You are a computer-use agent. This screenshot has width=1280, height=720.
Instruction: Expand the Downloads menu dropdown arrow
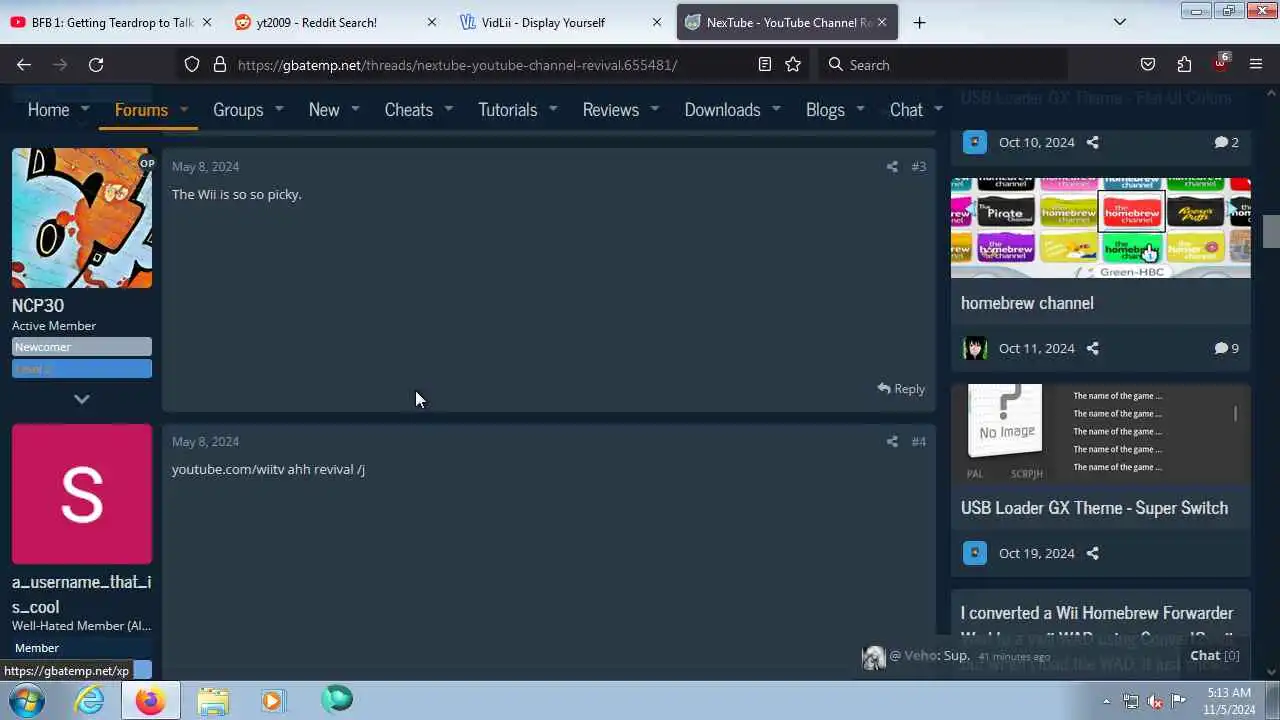[776, 109]
